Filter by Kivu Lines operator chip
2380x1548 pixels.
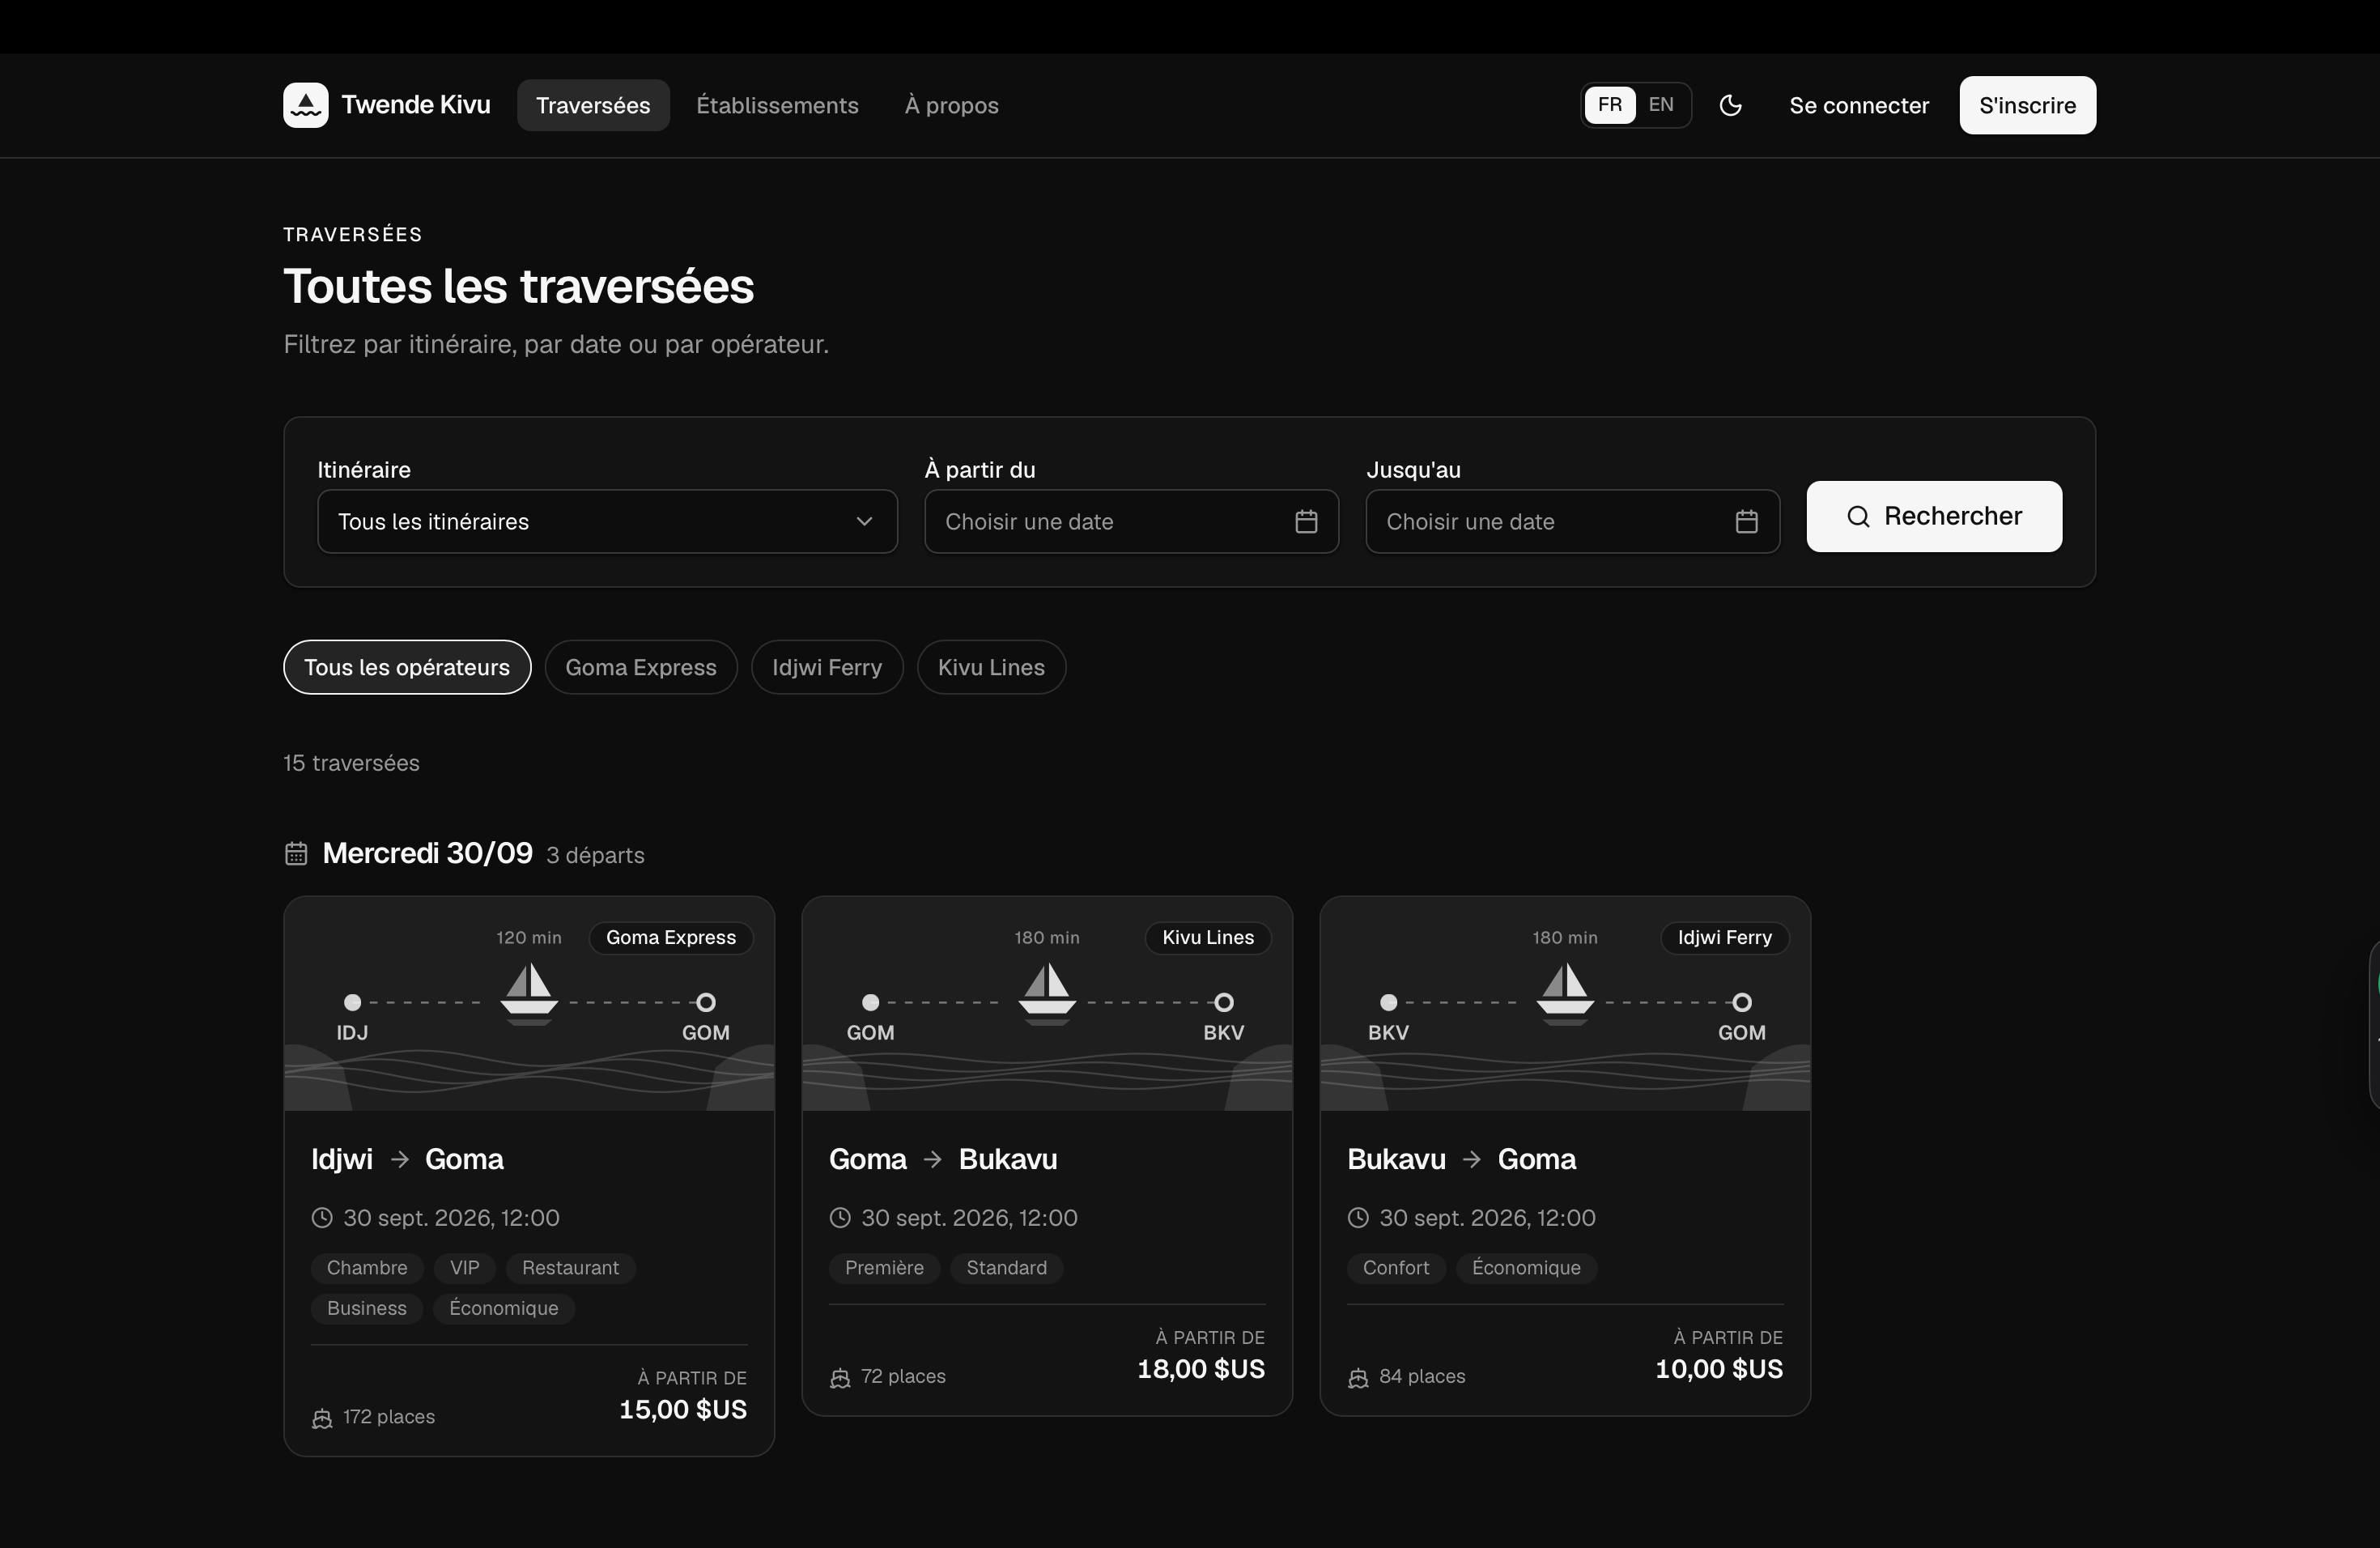[x=991, y=667]
